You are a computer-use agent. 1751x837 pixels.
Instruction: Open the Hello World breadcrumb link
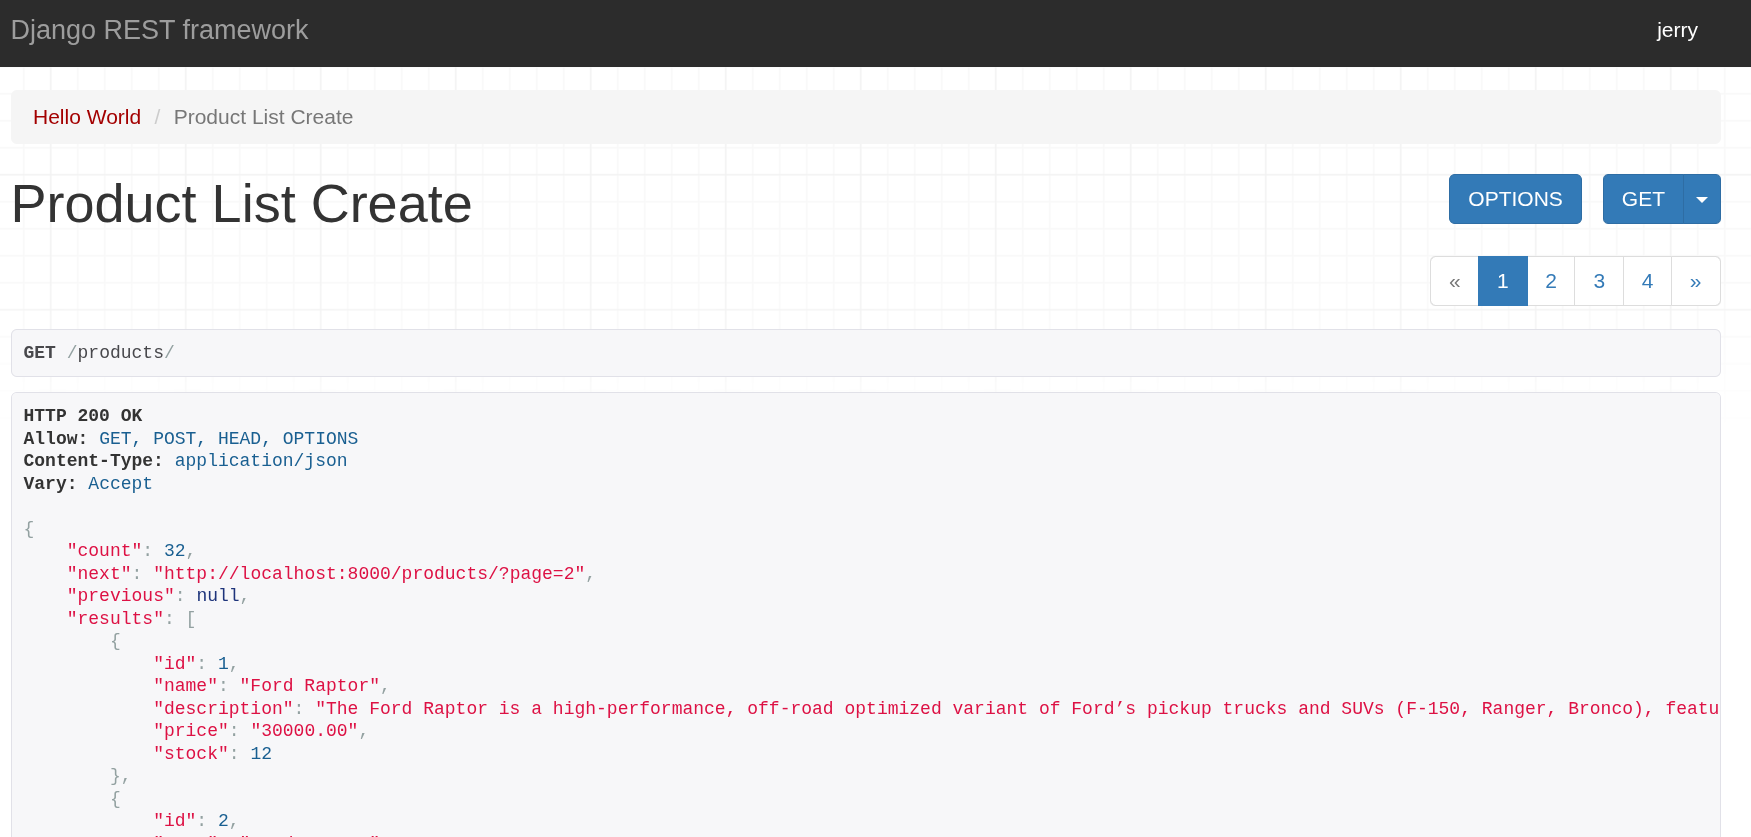87,117
